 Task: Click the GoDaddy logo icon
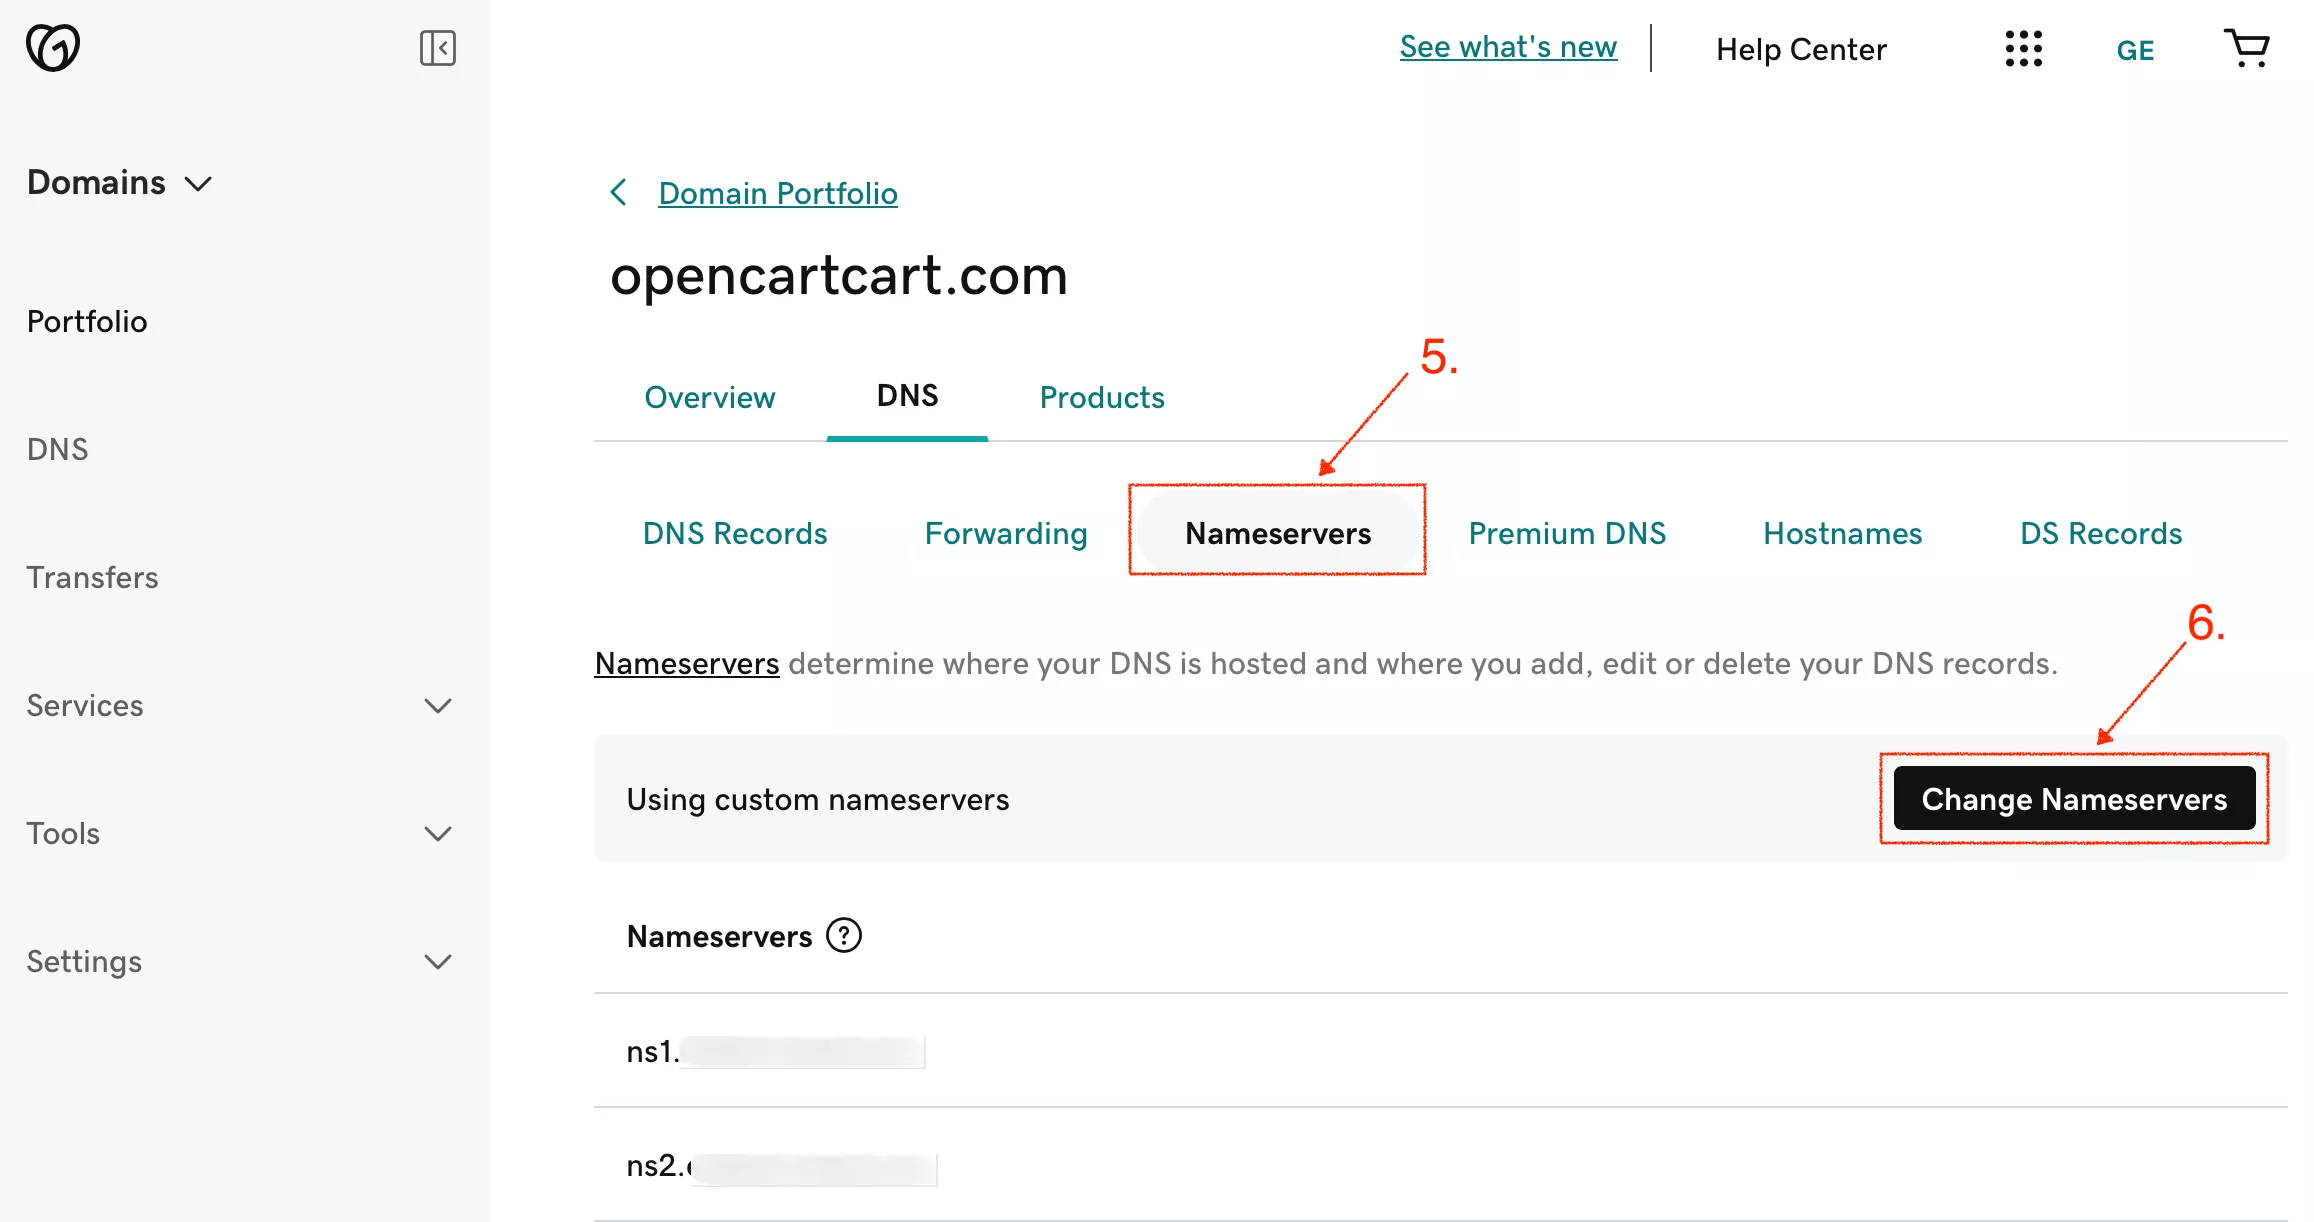[x=53, y=47]
